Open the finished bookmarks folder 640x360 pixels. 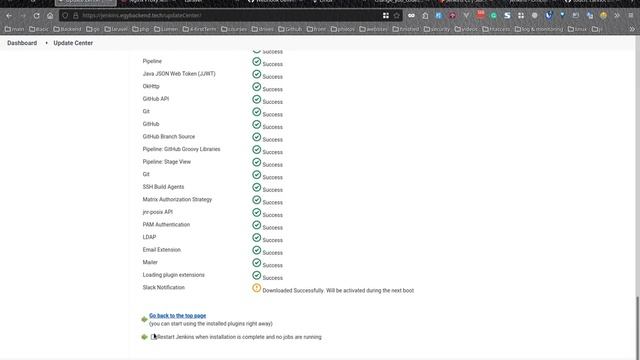click(x=406, y=29)
